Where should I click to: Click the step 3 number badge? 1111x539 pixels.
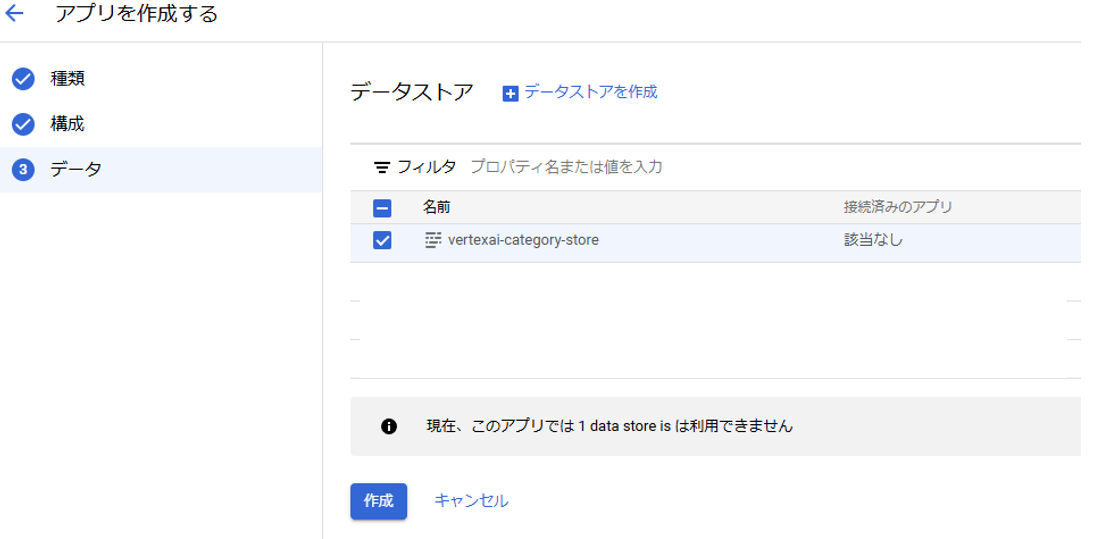tap(23, 169)
